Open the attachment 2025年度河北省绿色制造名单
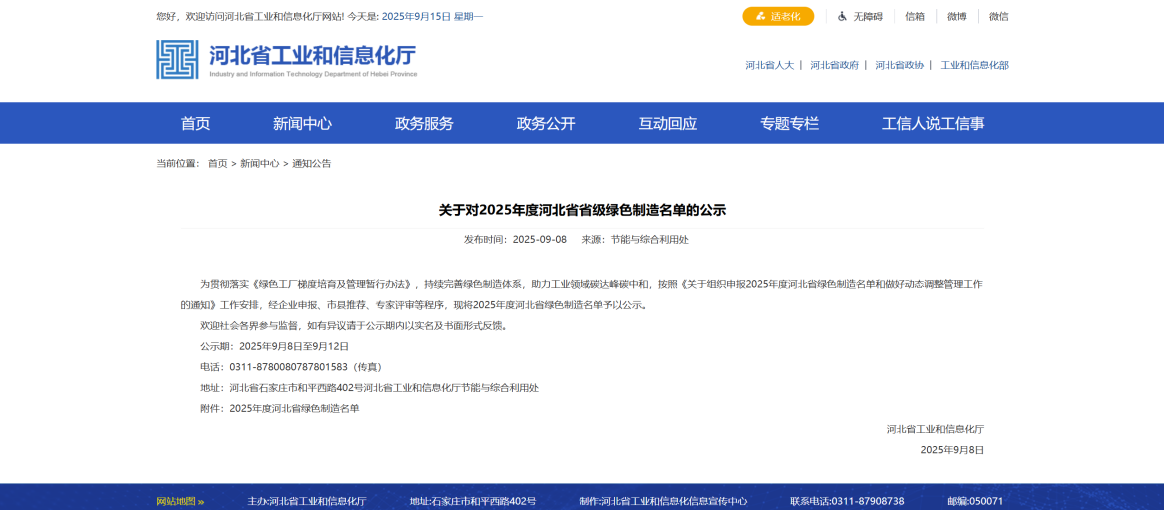Screen dimensions: 1164x510 (x=294, y=408)
